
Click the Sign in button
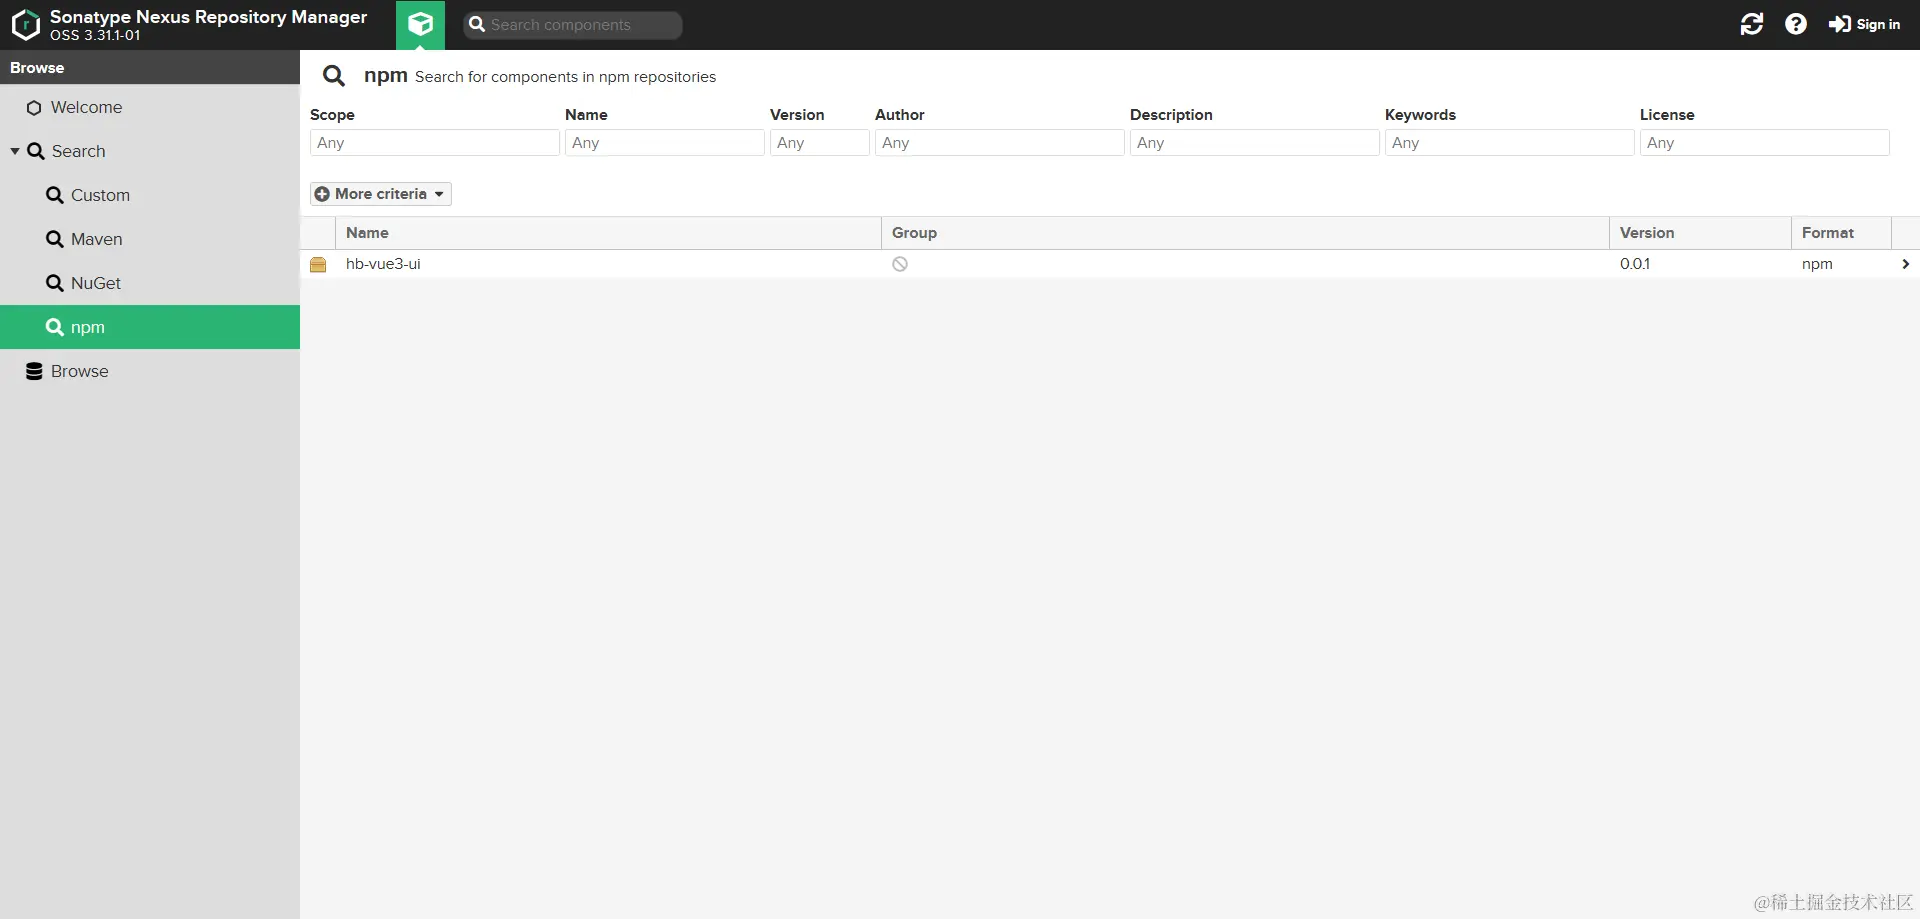(x=1864, y=24)
